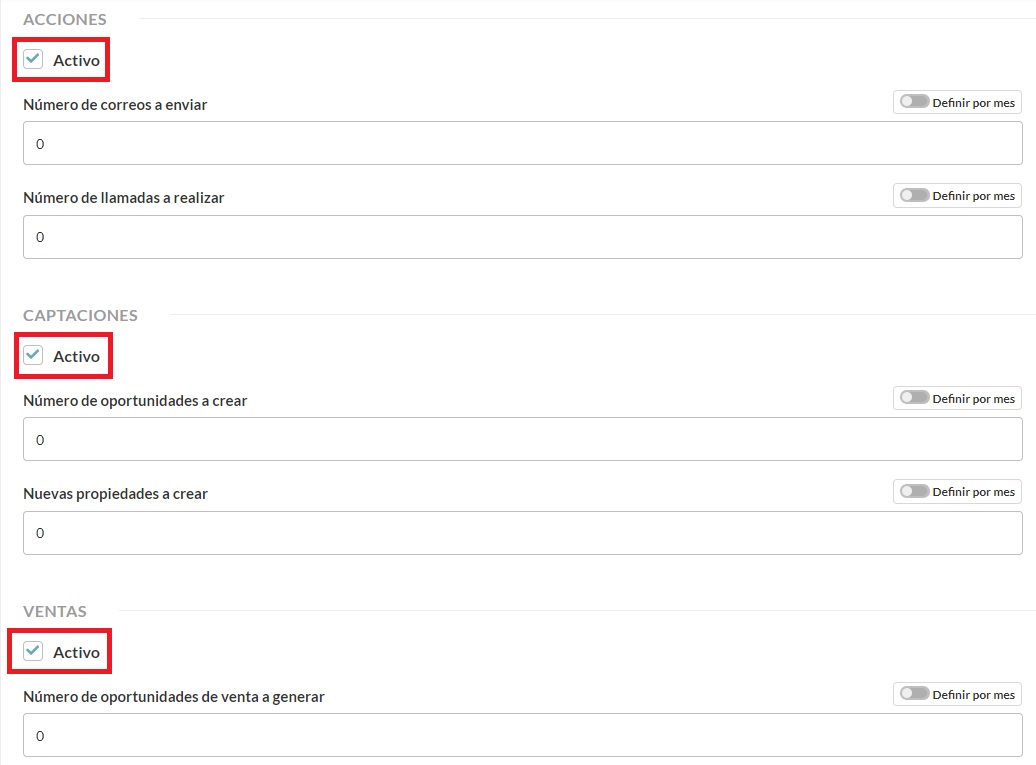Viewport: 1036px width, 765px height.
Task: Turn on Definir por mes for oportunidades de venta
Action: [915, 694]
